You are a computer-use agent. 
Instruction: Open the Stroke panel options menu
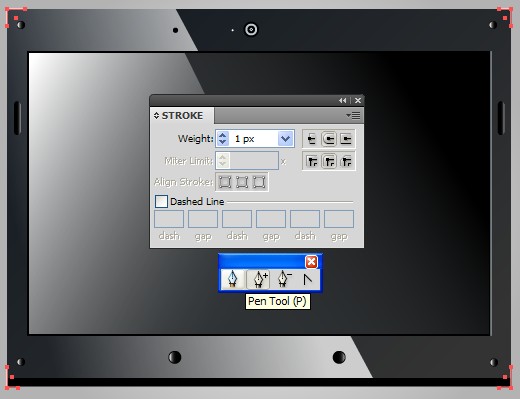(x=353, y=116)
